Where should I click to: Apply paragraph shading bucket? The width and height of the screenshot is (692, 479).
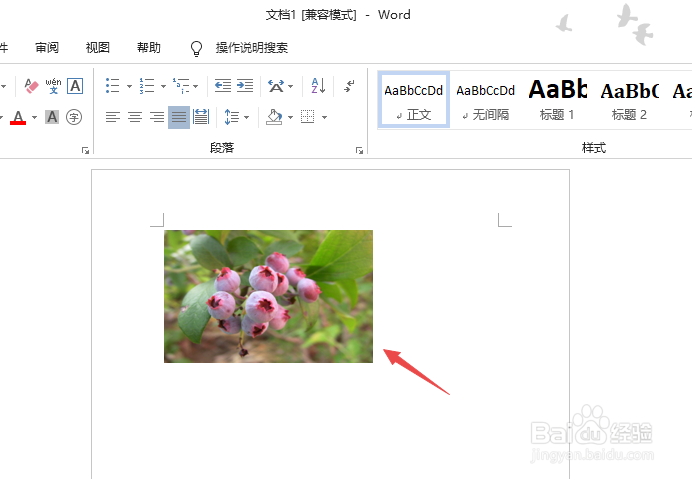pyautogui.click(x=274, y=117)
